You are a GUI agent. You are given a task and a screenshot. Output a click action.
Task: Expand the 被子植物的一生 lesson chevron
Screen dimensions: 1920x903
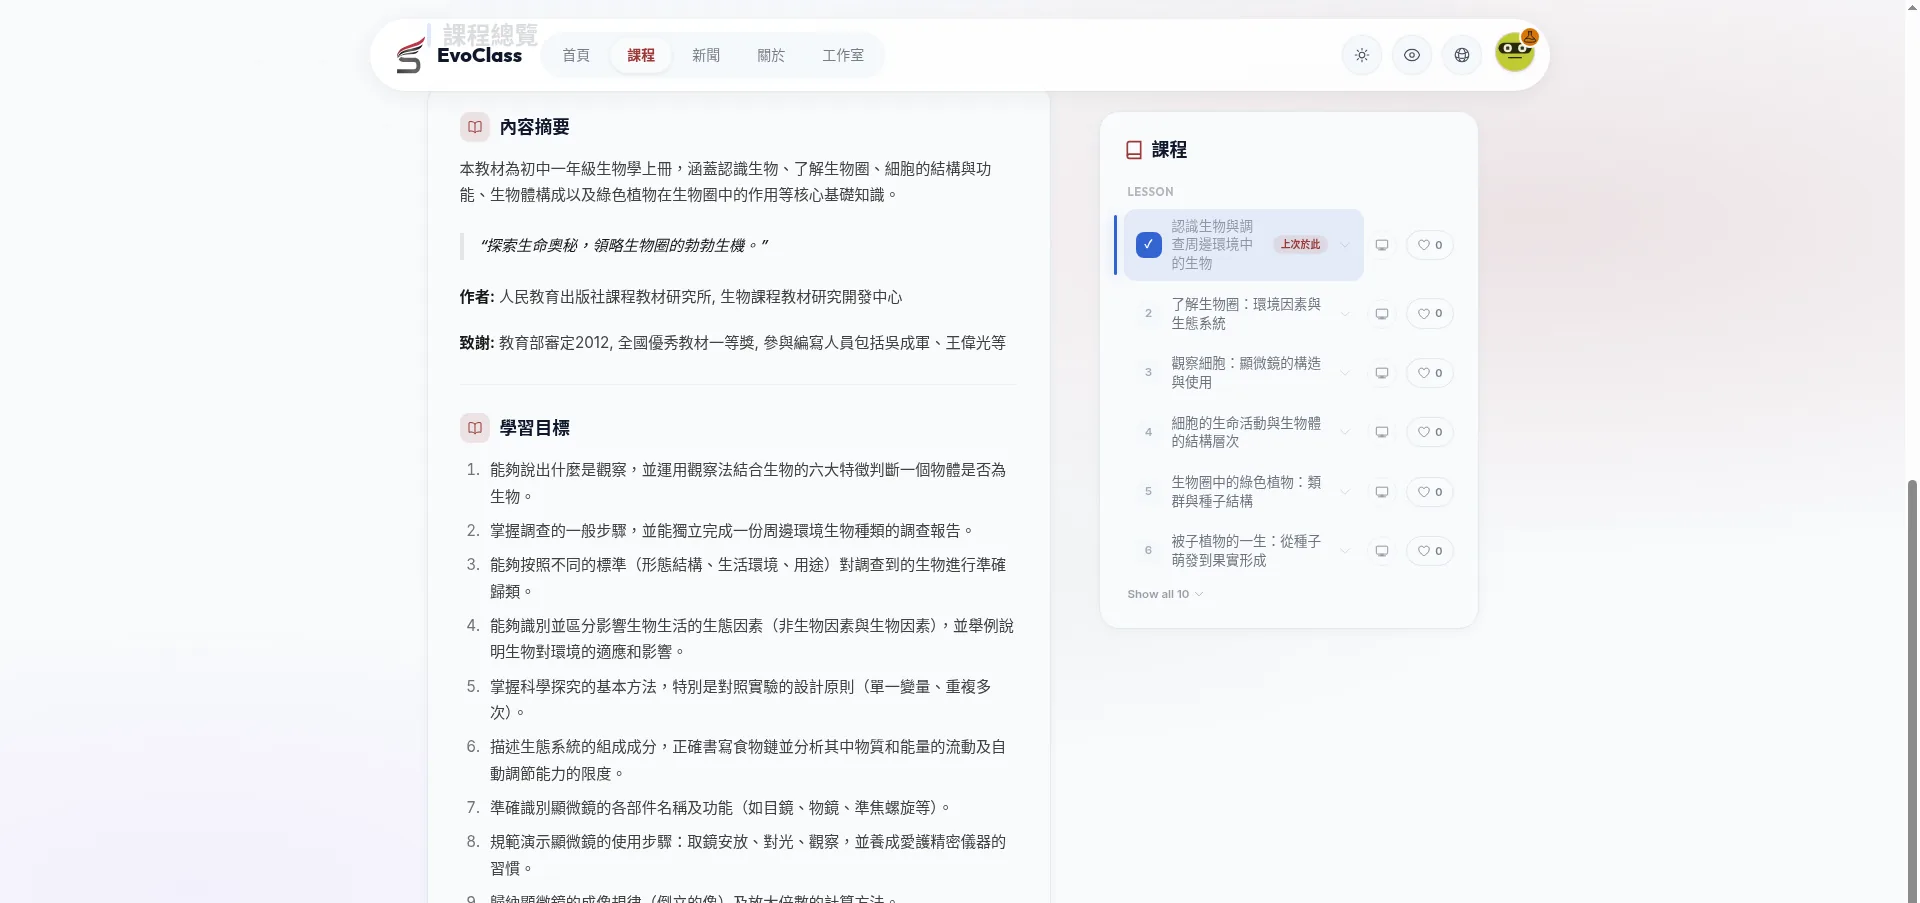click(1345, 551)
